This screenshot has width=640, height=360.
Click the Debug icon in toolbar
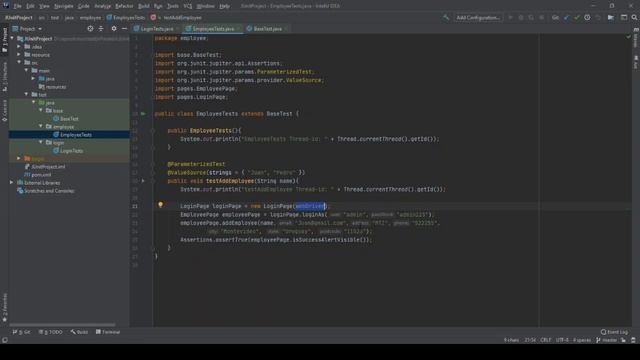pos(521,18)
